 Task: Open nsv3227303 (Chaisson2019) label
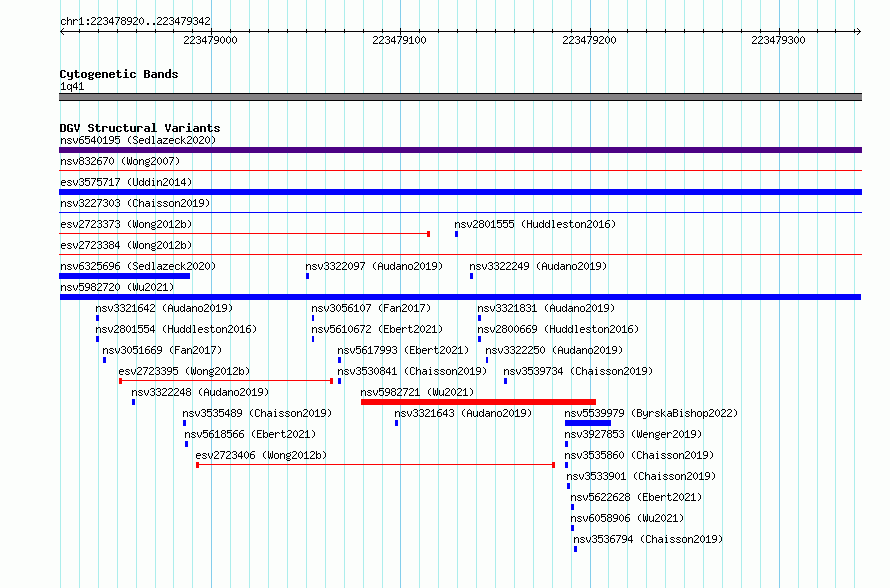[135, 203]
